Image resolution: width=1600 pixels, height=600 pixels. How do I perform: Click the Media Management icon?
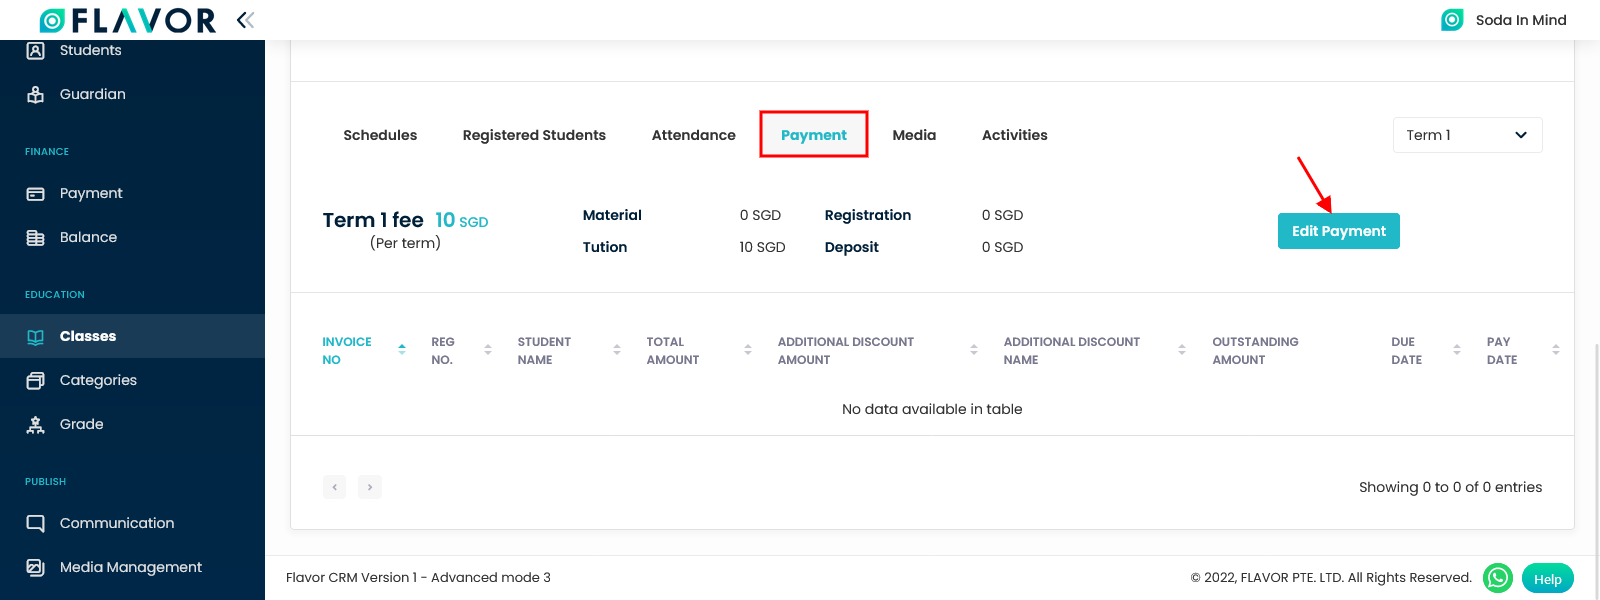(36, 567)
